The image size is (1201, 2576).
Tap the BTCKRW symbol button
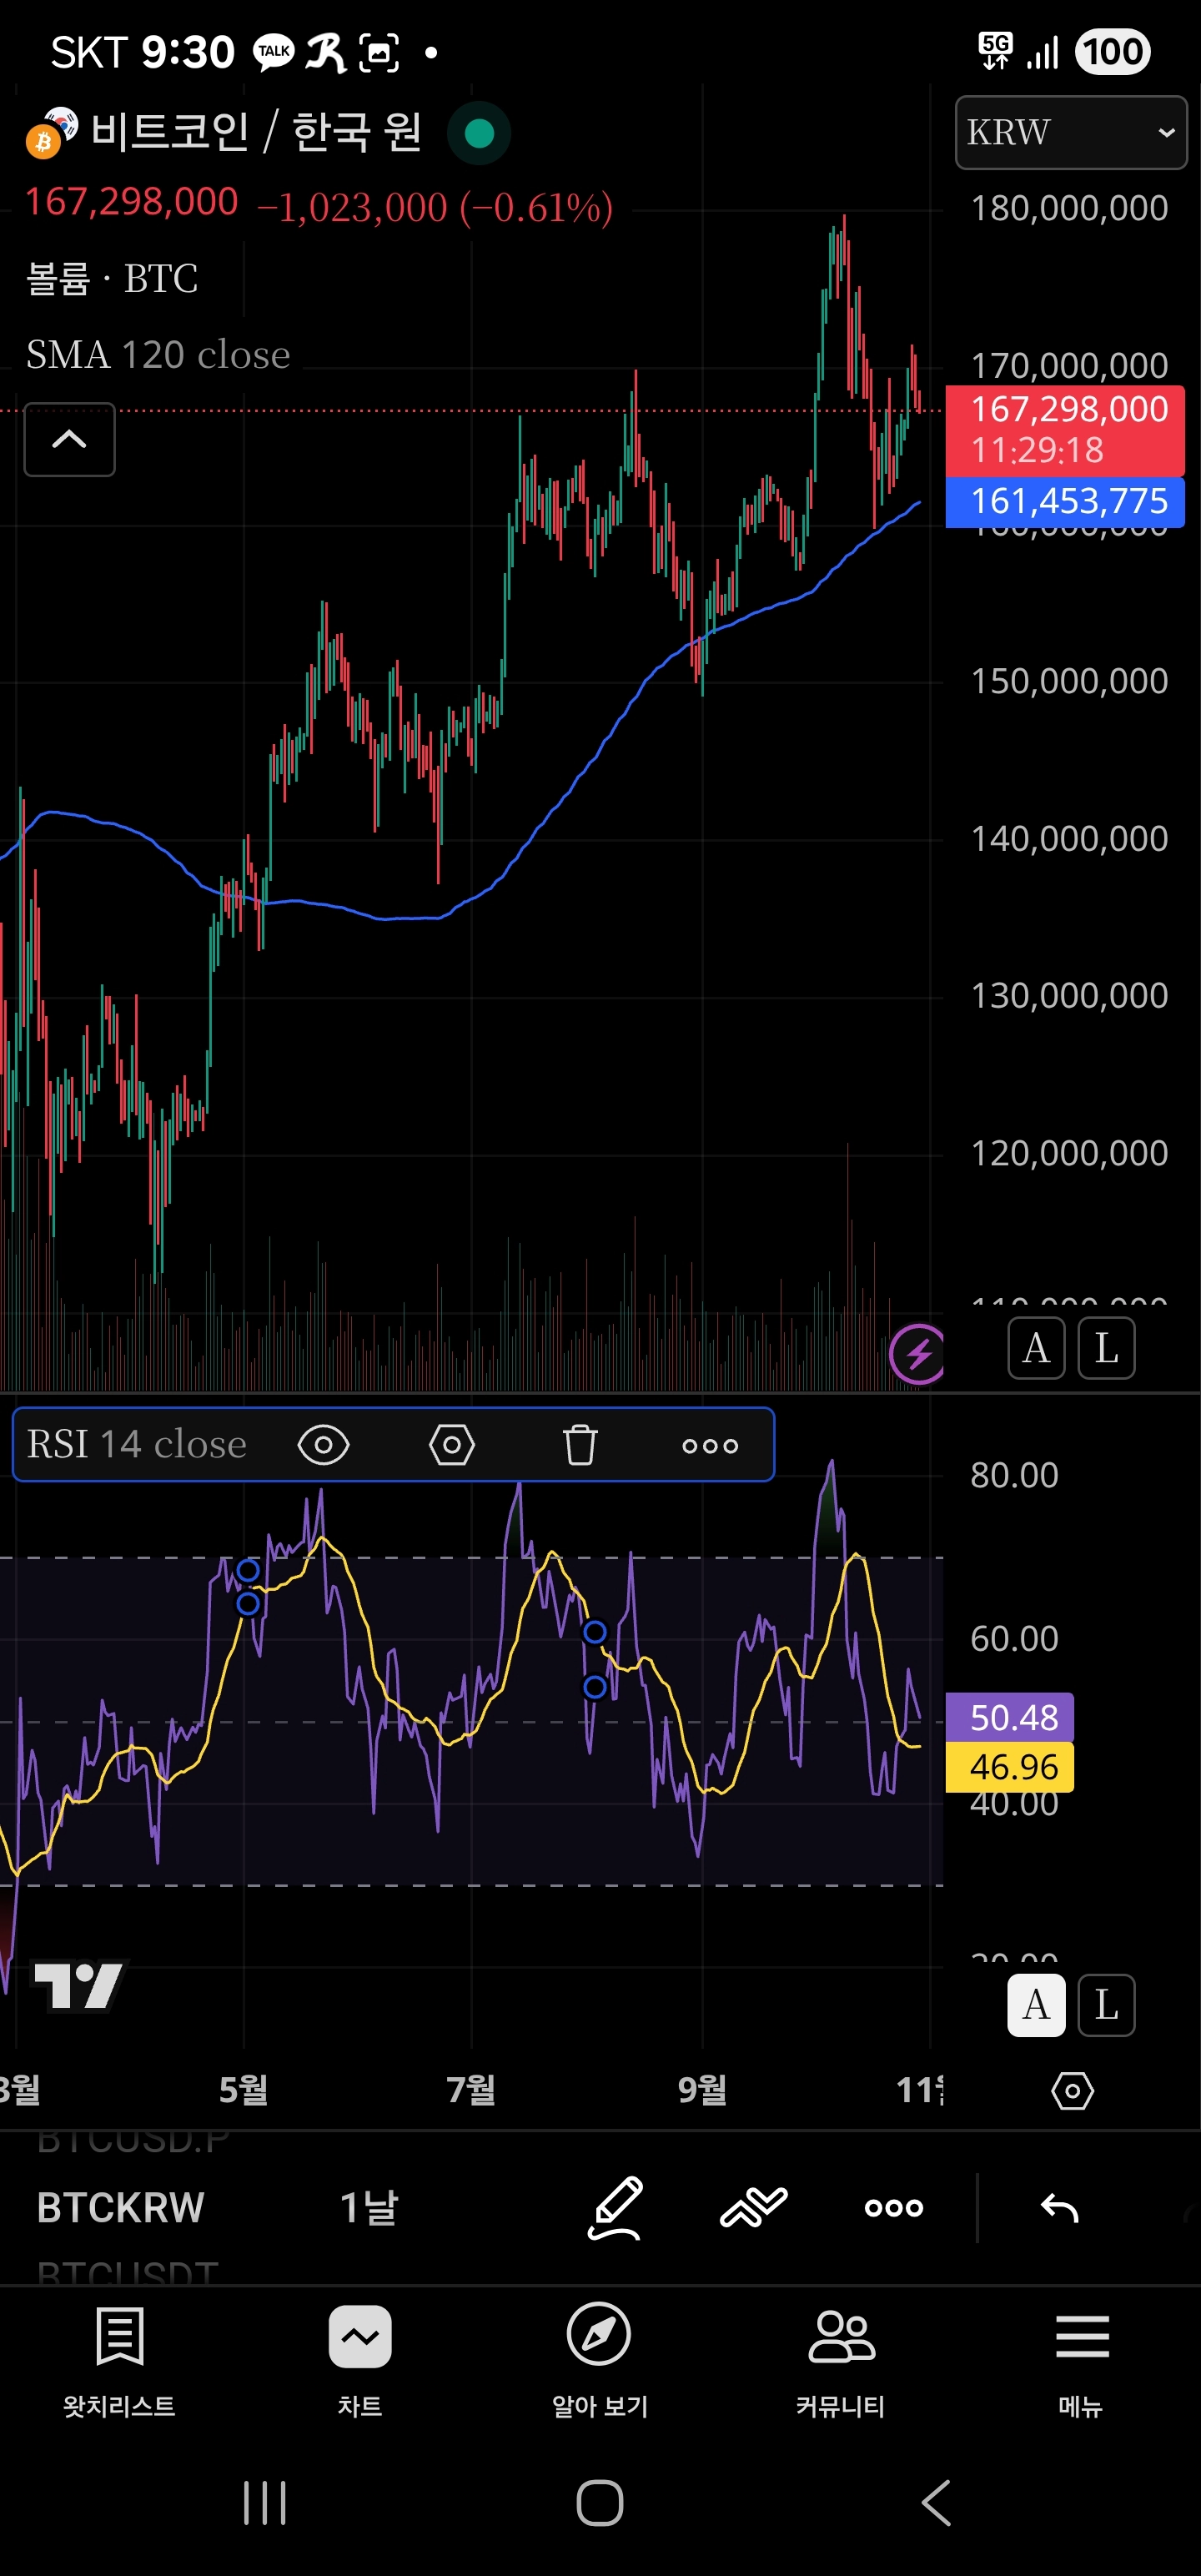tap(120, 2207)
